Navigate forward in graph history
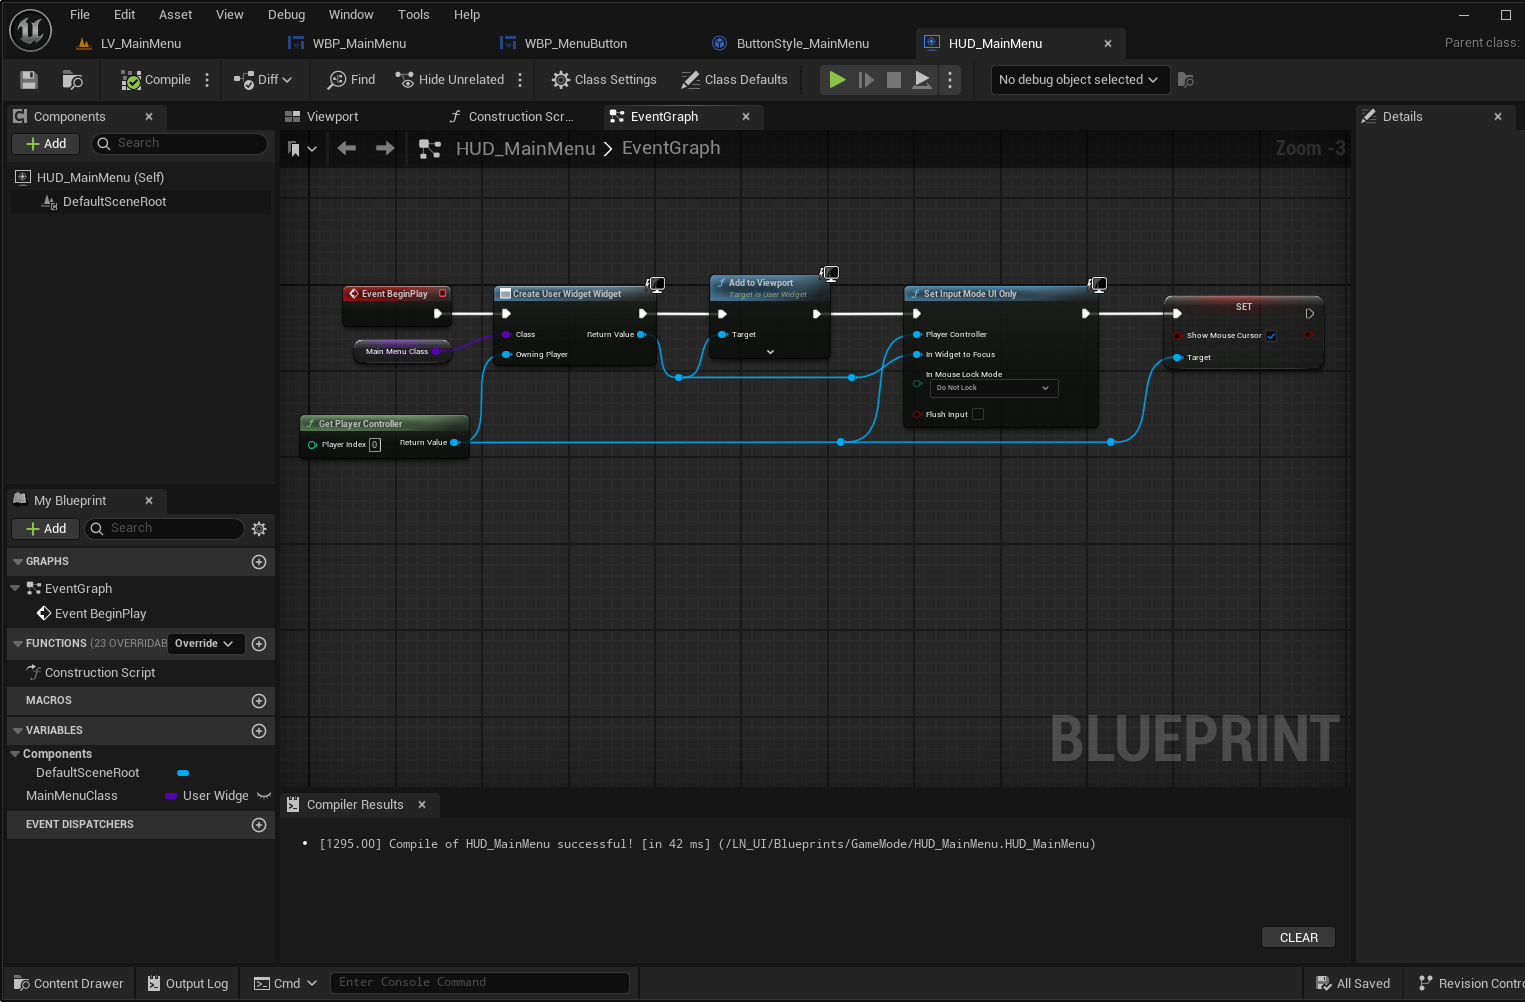Viewport: 1525px width, 1002px height. (385, 148)
